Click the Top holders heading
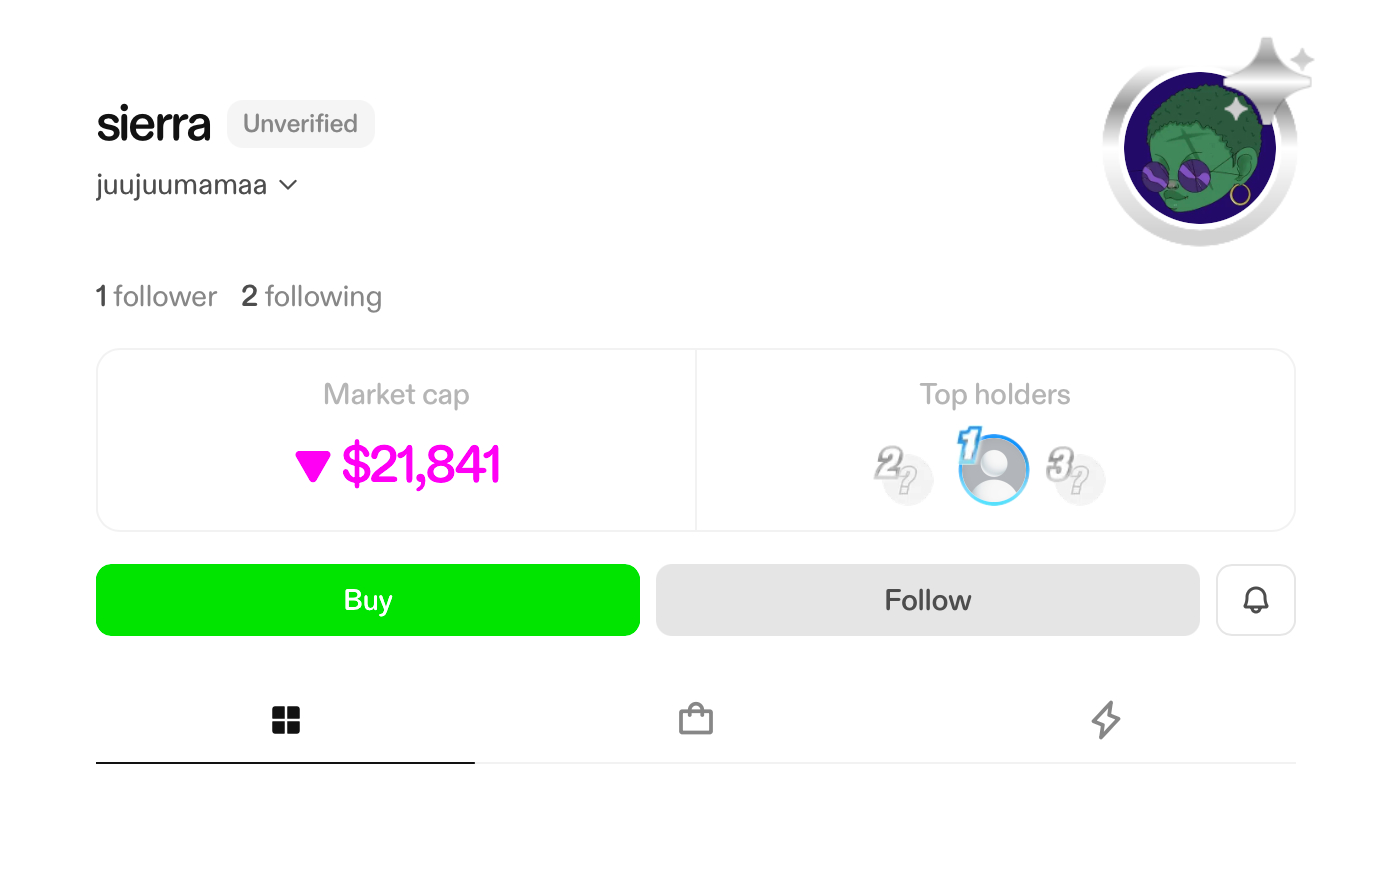 [x=995, y=395]
